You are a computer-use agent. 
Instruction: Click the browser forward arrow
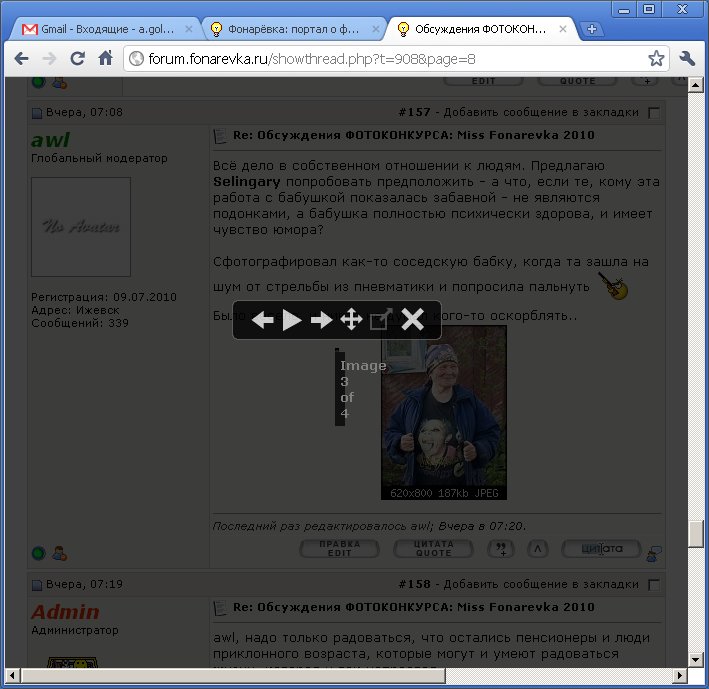coord(49,58)
